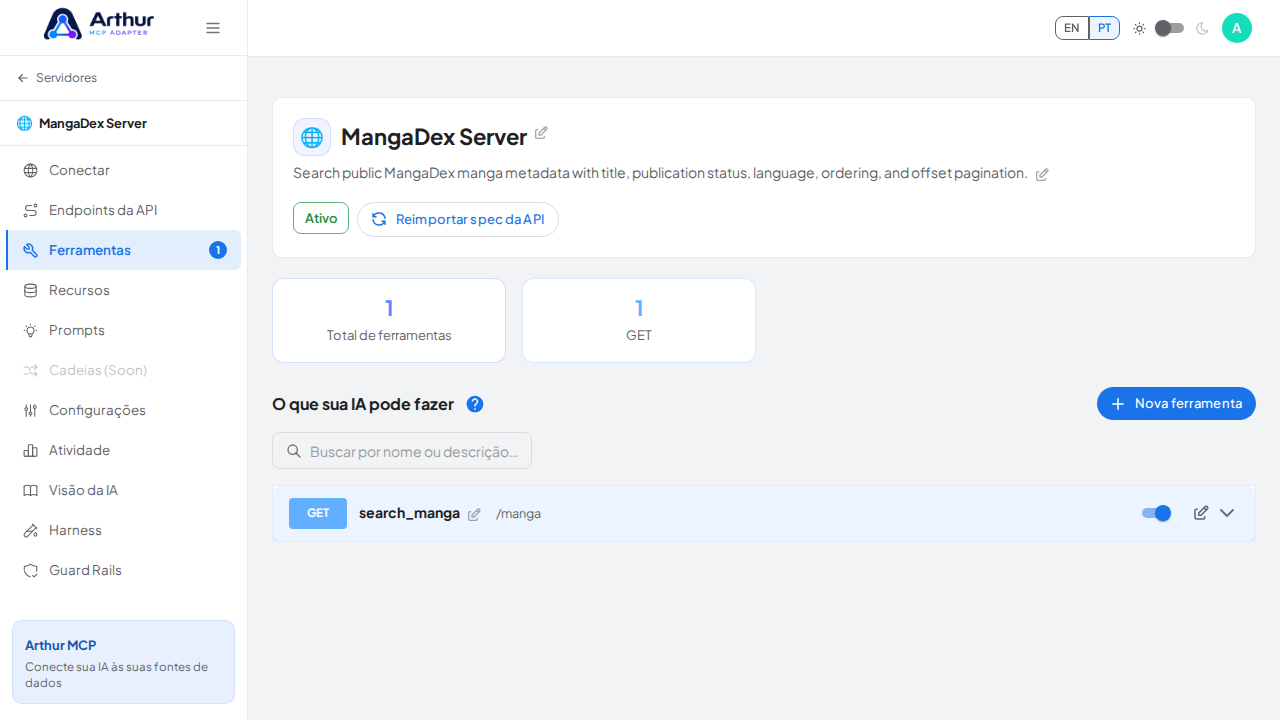This screenshot has width=1280, height=720.
Task: Click the large globe icon beside server title
Action: [x=312, y=137]
